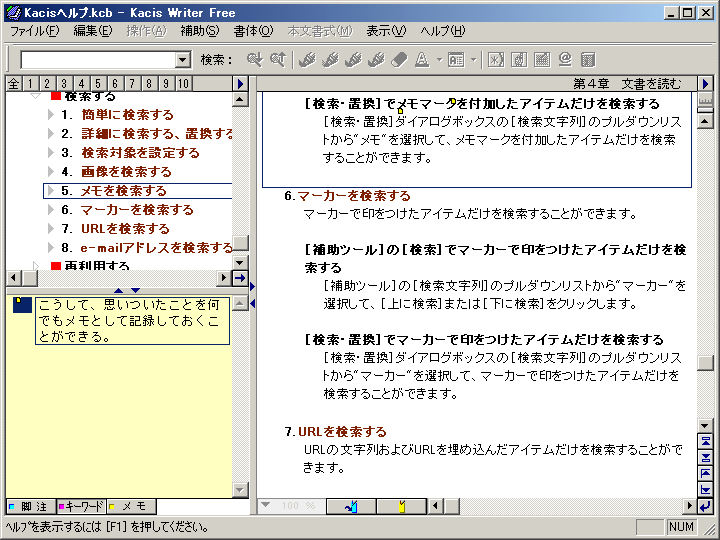The width and height of the screenshot is (720, 540).
Task: Choose the eraser tool icon
Action: click(399, 60)
